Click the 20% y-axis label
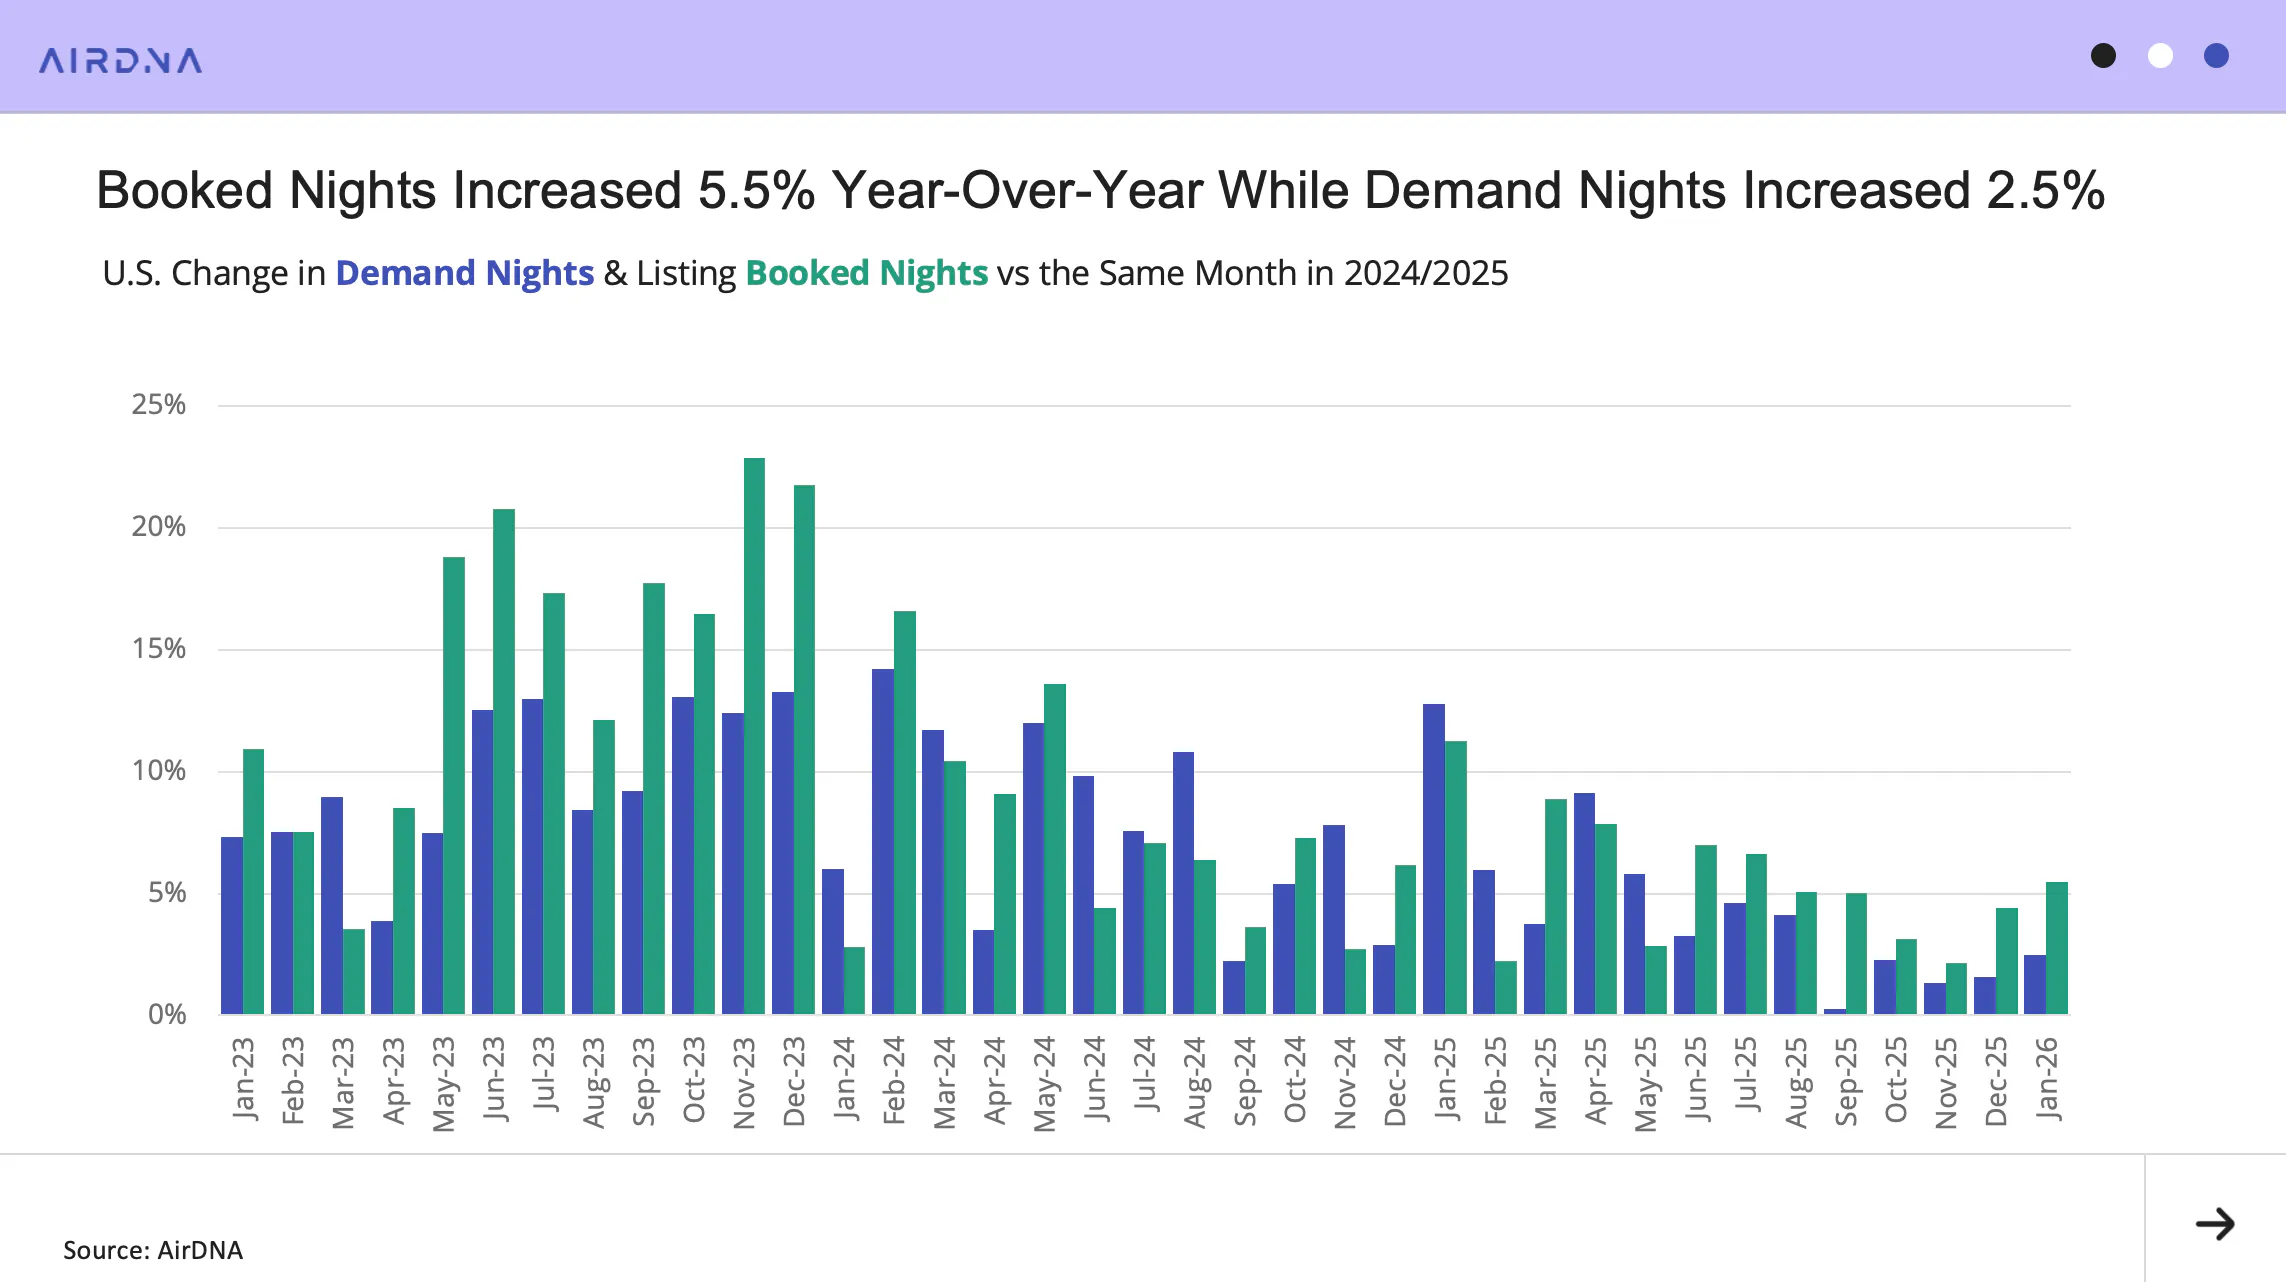Screen dimensions: 2286x1282 (x=159, y=526)
